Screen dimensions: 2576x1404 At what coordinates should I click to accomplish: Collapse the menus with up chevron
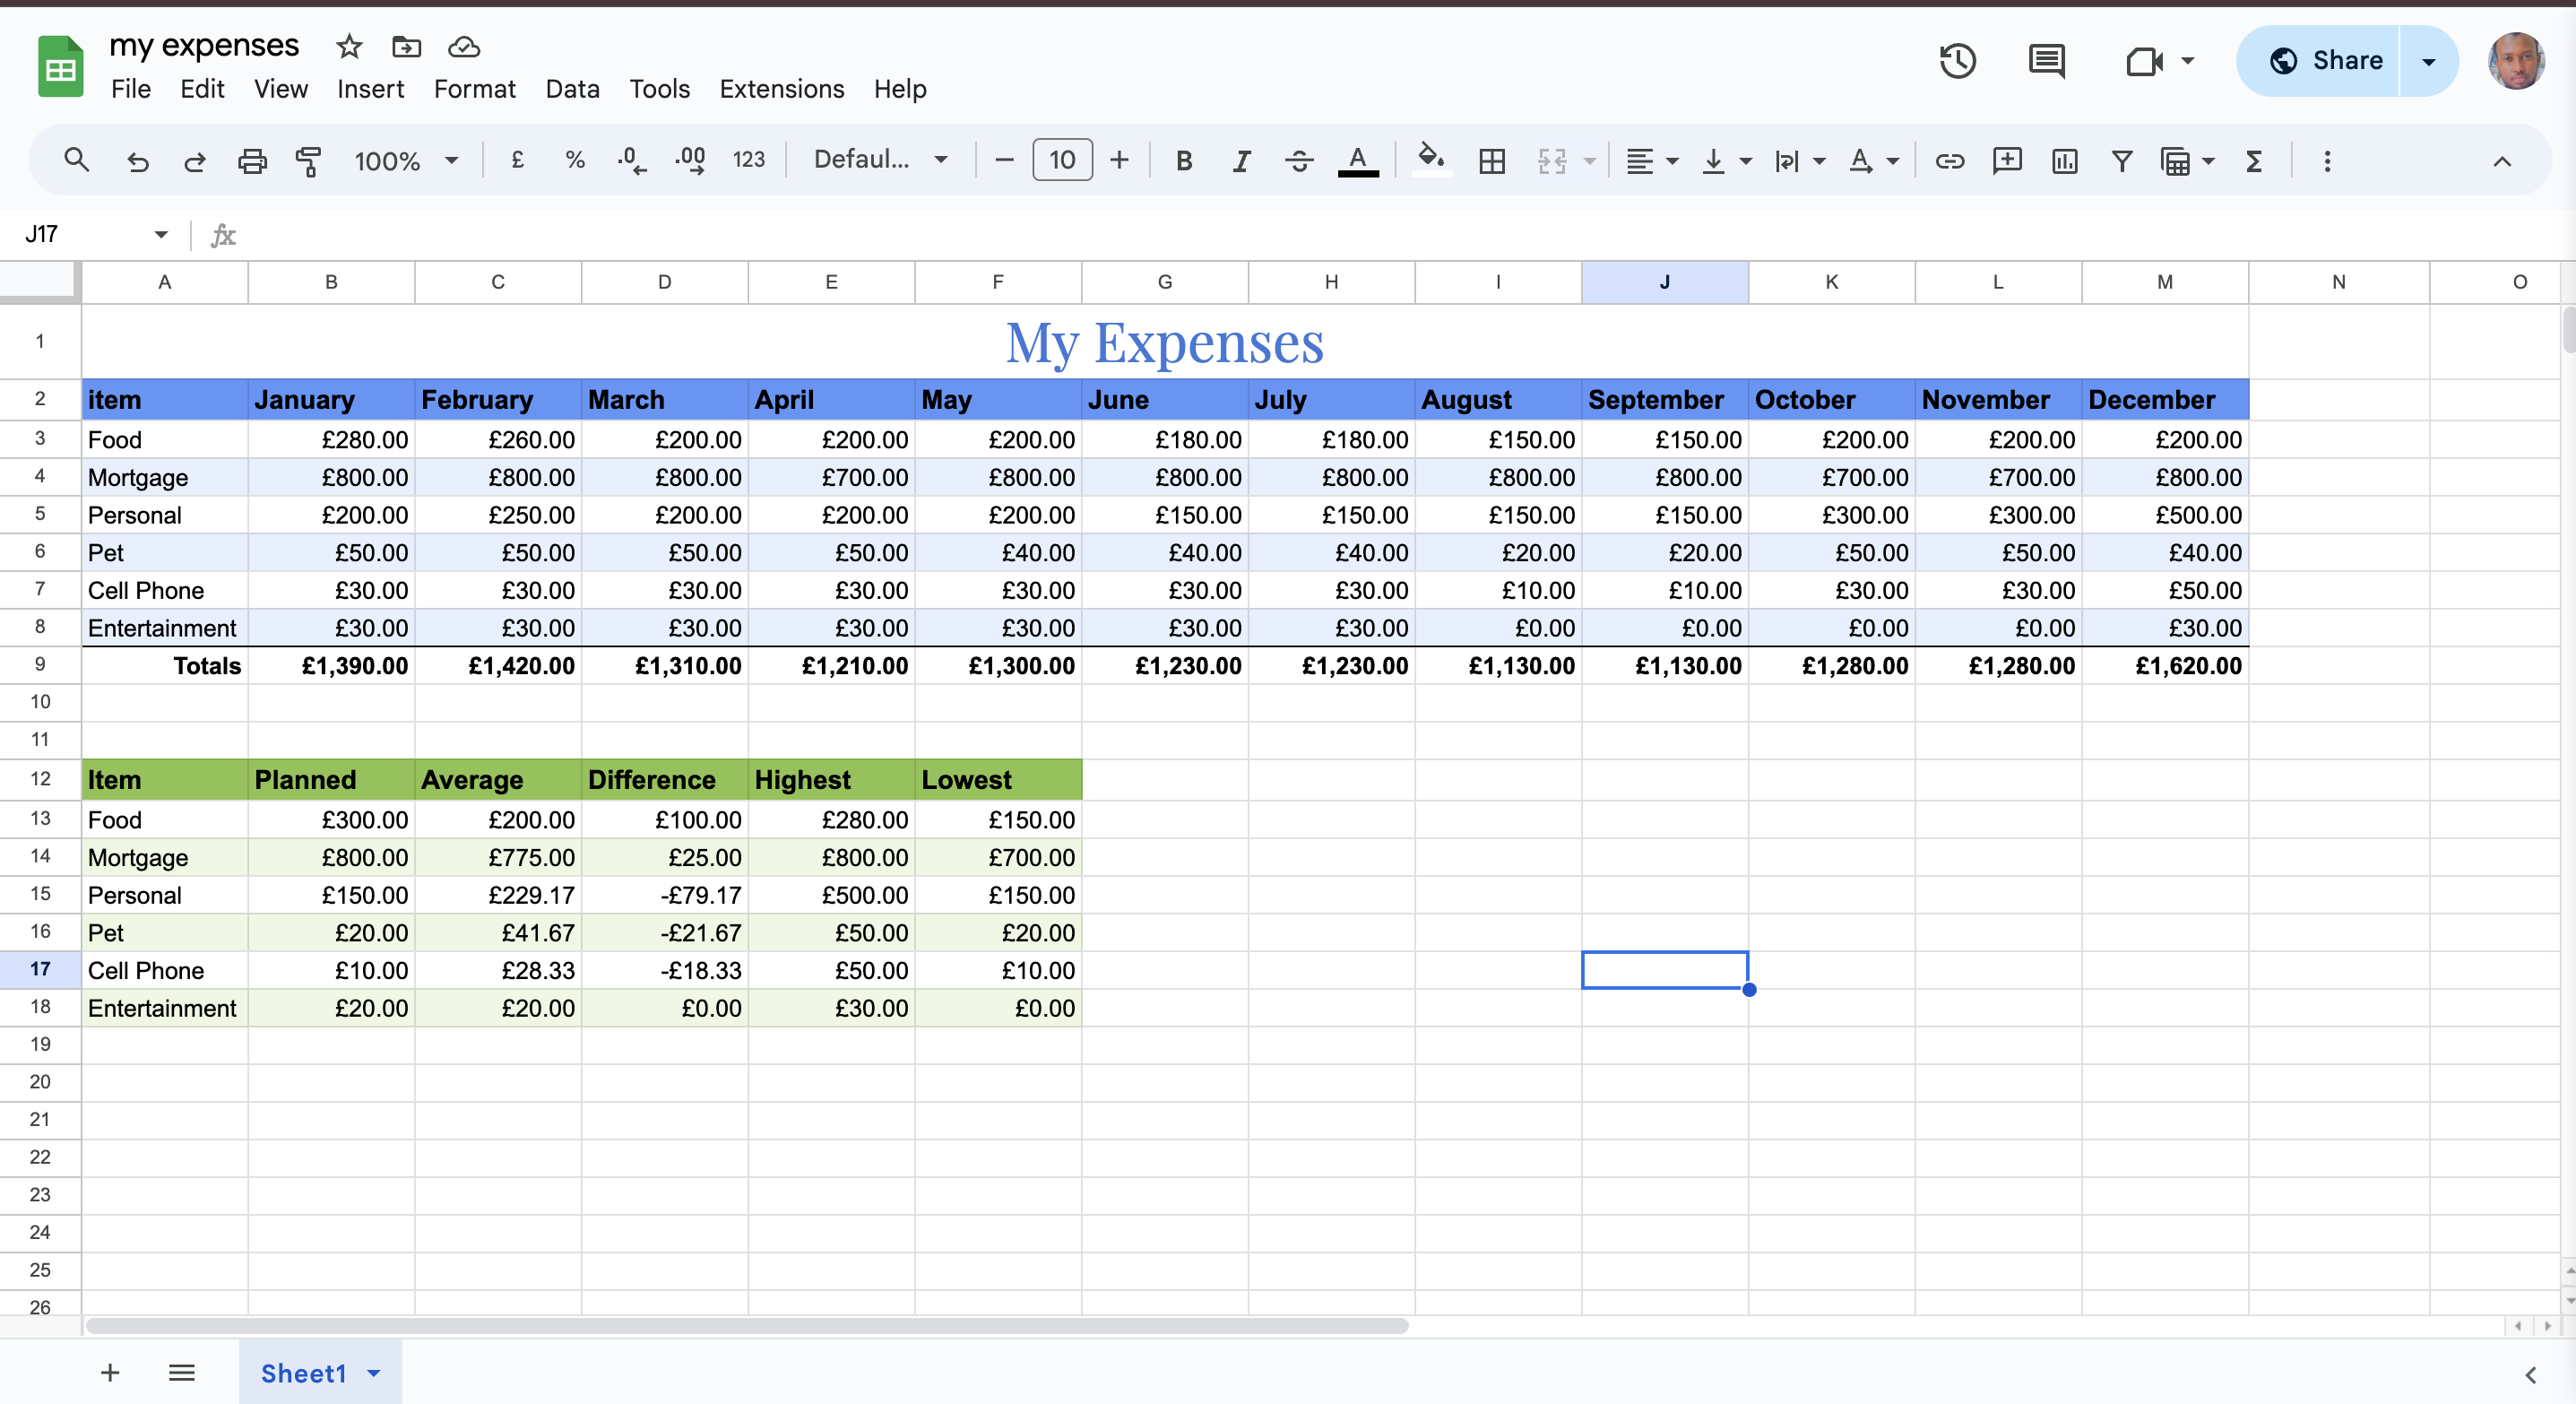tap(2502, 161)
